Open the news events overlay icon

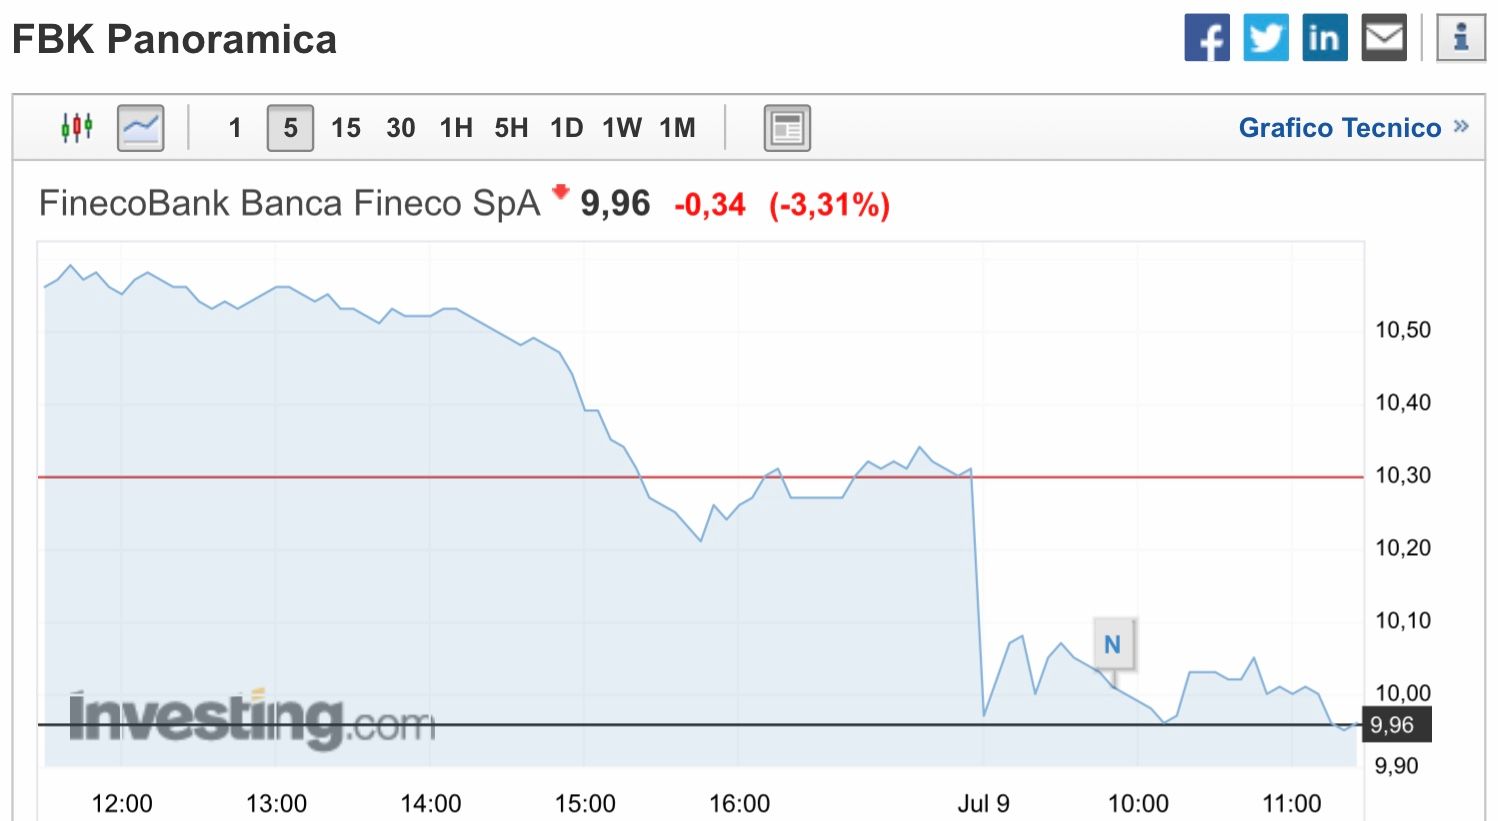click(x=786, y=127)
